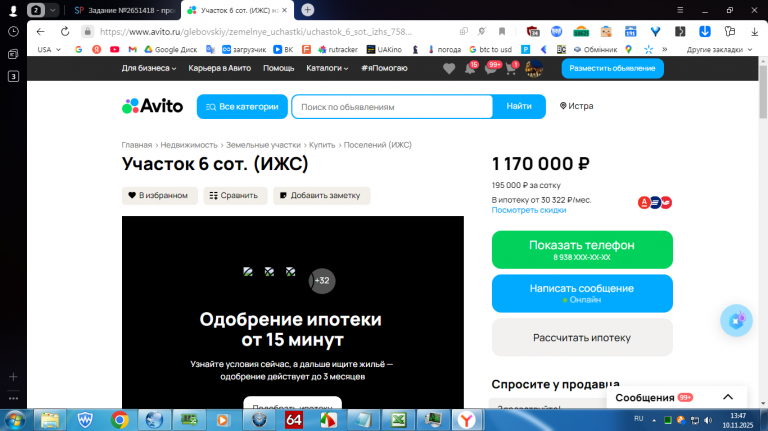Expand the «Для бизнеса» menu
Screen dimensions: 768x431
(x=149, y=68)
